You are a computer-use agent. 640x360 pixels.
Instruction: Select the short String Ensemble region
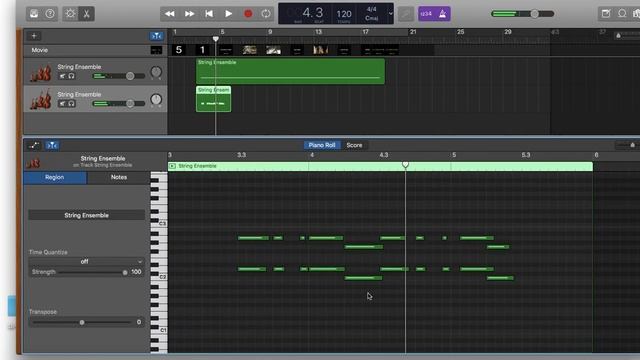pos(213,99)
